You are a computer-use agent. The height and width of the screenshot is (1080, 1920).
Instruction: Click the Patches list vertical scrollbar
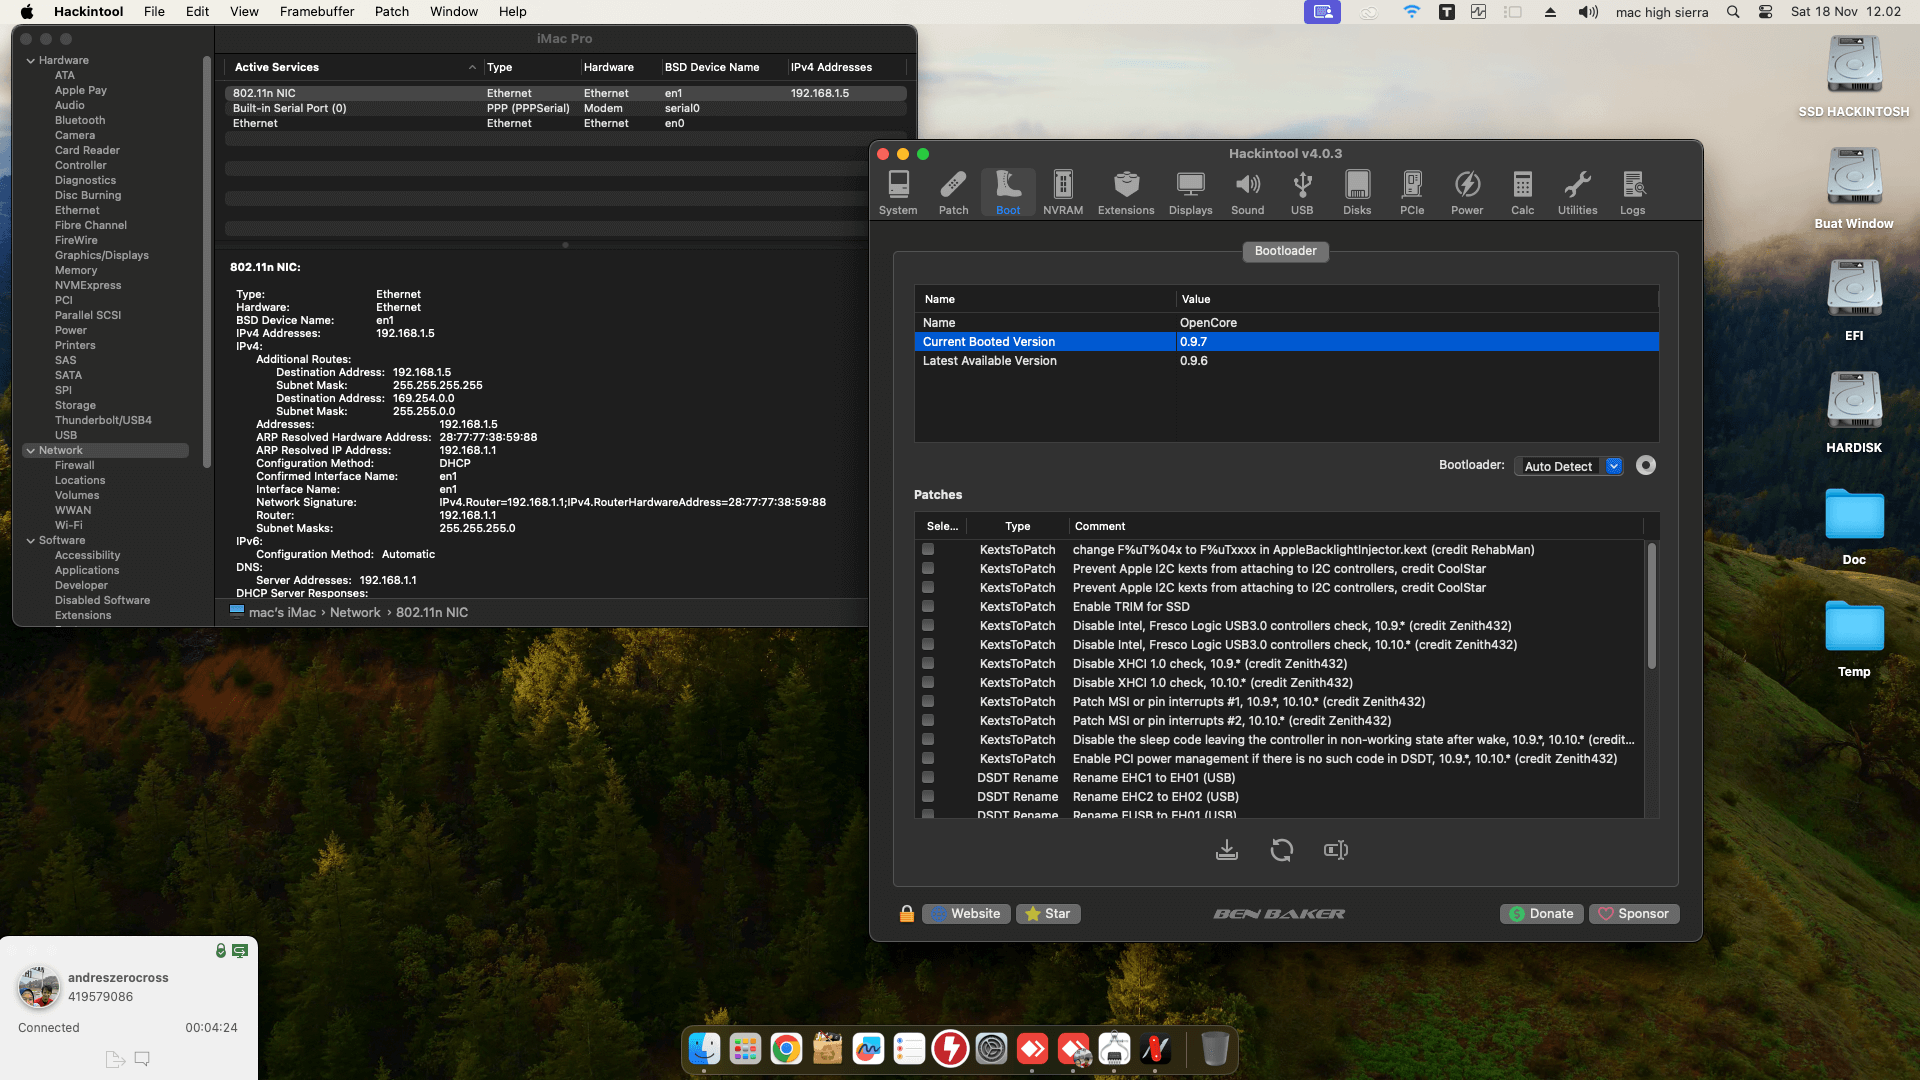pyautogui.click(x=1651, y=606)
